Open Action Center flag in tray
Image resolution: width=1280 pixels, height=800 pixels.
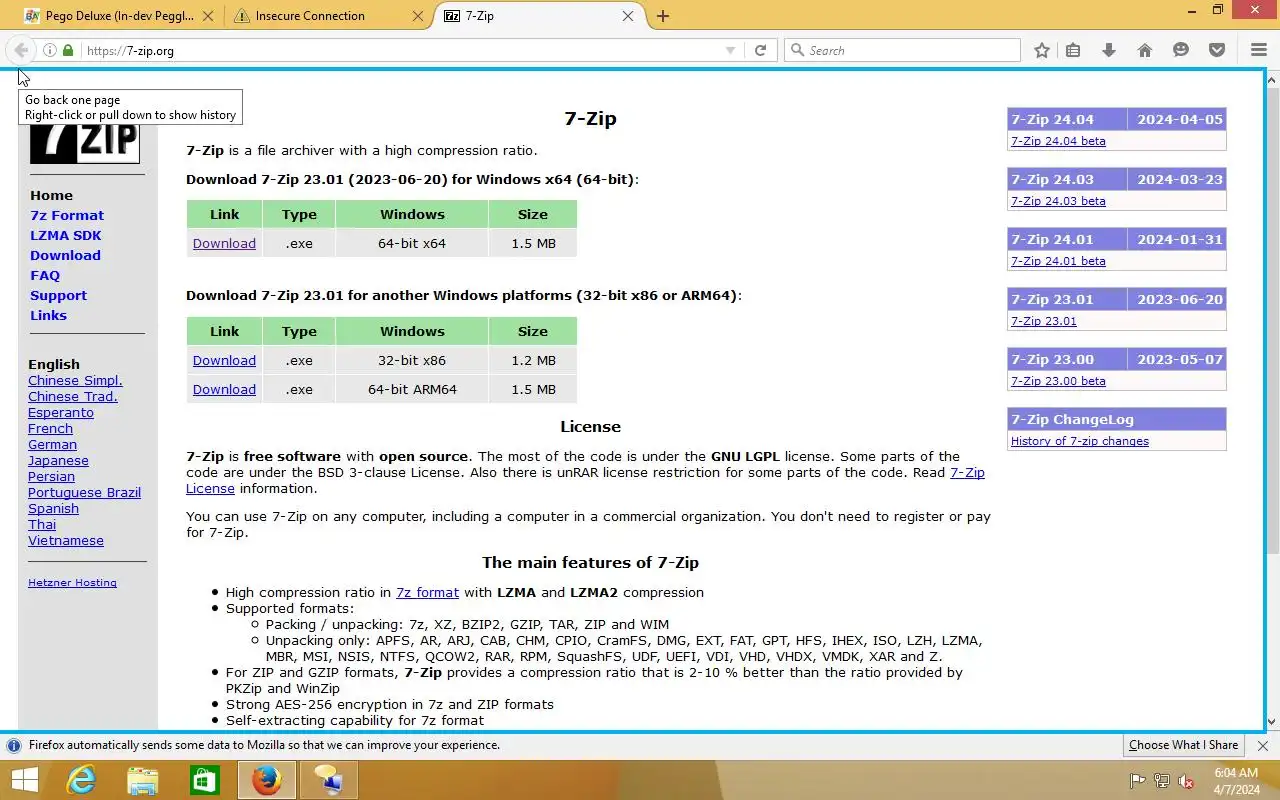click(x=1138, y=781)
